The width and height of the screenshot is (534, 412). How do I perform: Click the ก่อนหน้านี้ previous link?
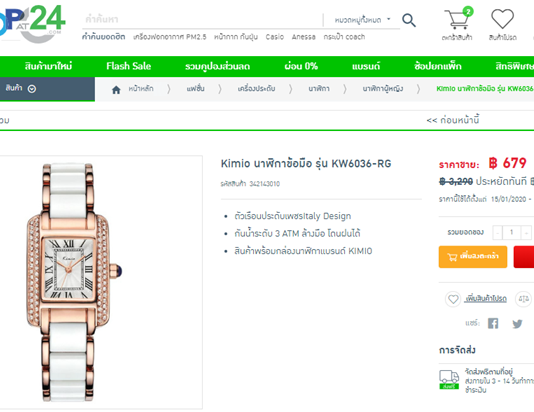(x=453, y=120)
